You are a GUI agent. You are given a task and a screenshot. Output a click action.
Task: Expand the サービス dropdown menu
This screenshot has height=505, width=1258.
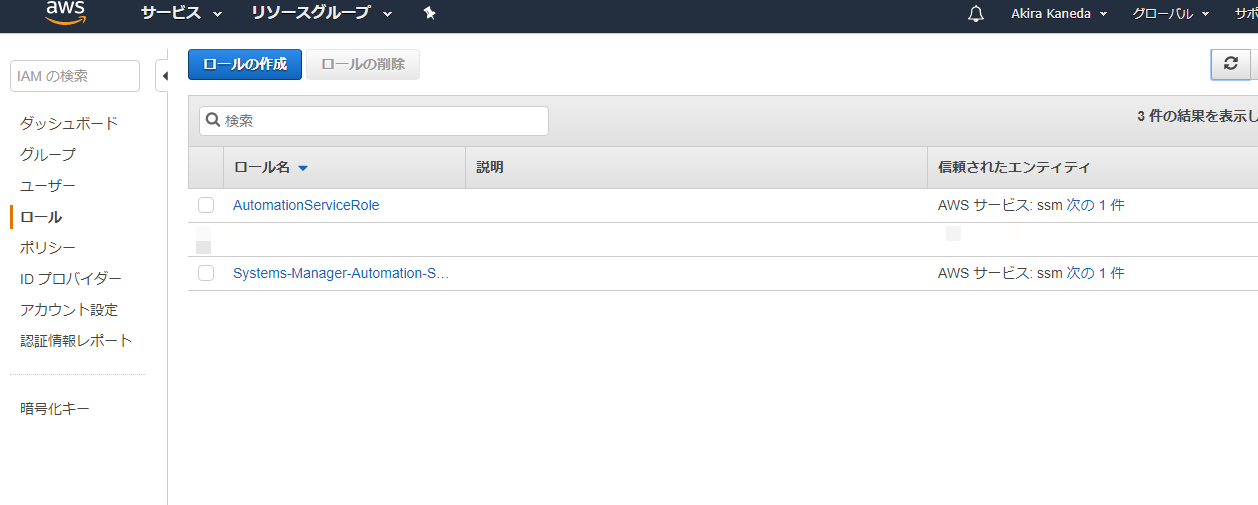click(x=181, y=13)
